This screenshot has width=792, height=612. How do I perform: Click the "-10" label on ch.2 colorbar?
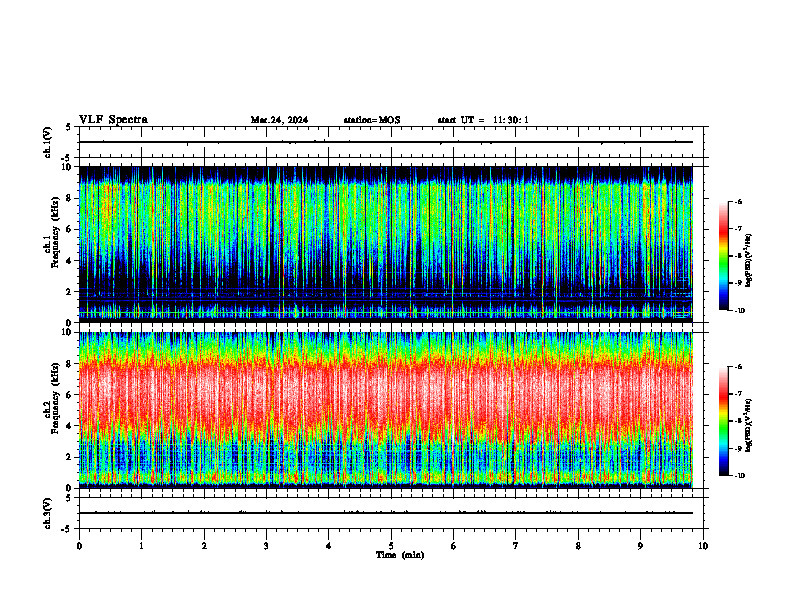[740, 476]
